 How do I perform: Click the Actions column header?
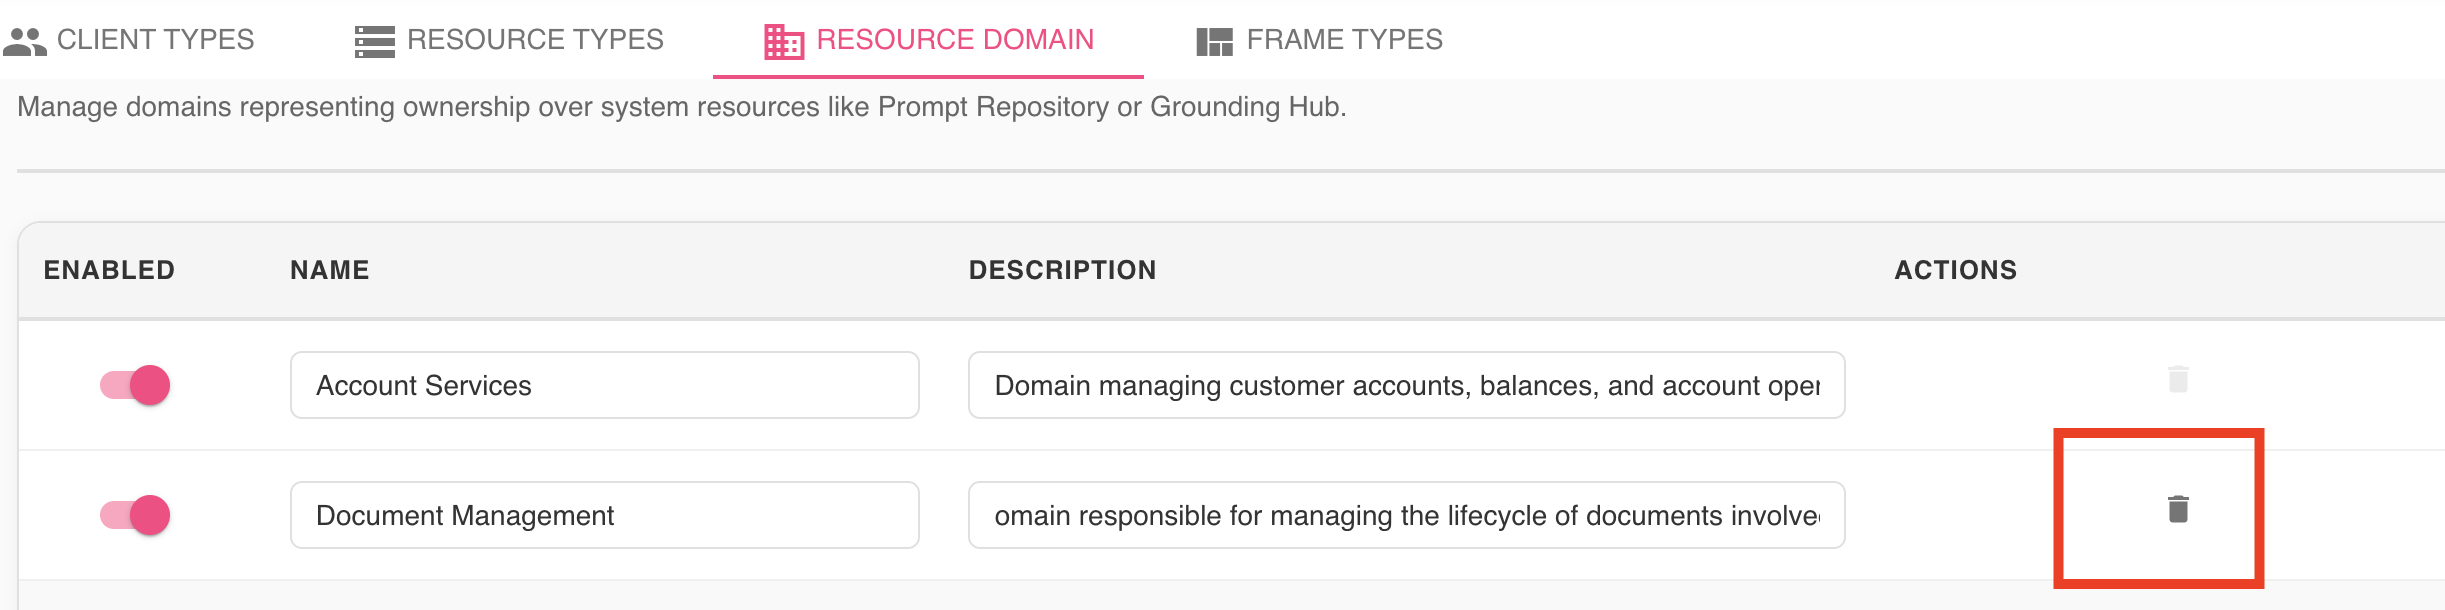click(1956, 270)
